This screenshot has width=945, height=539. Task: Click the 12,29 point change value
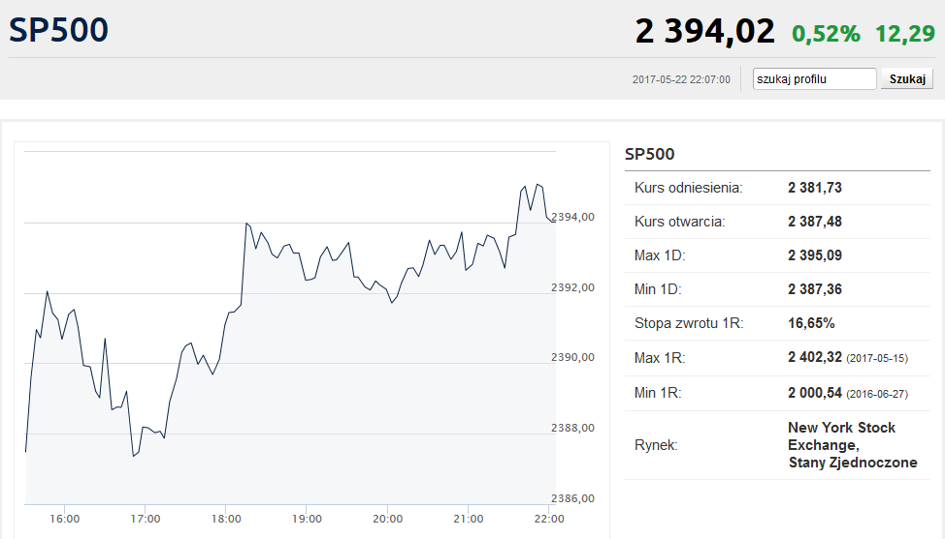click(905, 34)
